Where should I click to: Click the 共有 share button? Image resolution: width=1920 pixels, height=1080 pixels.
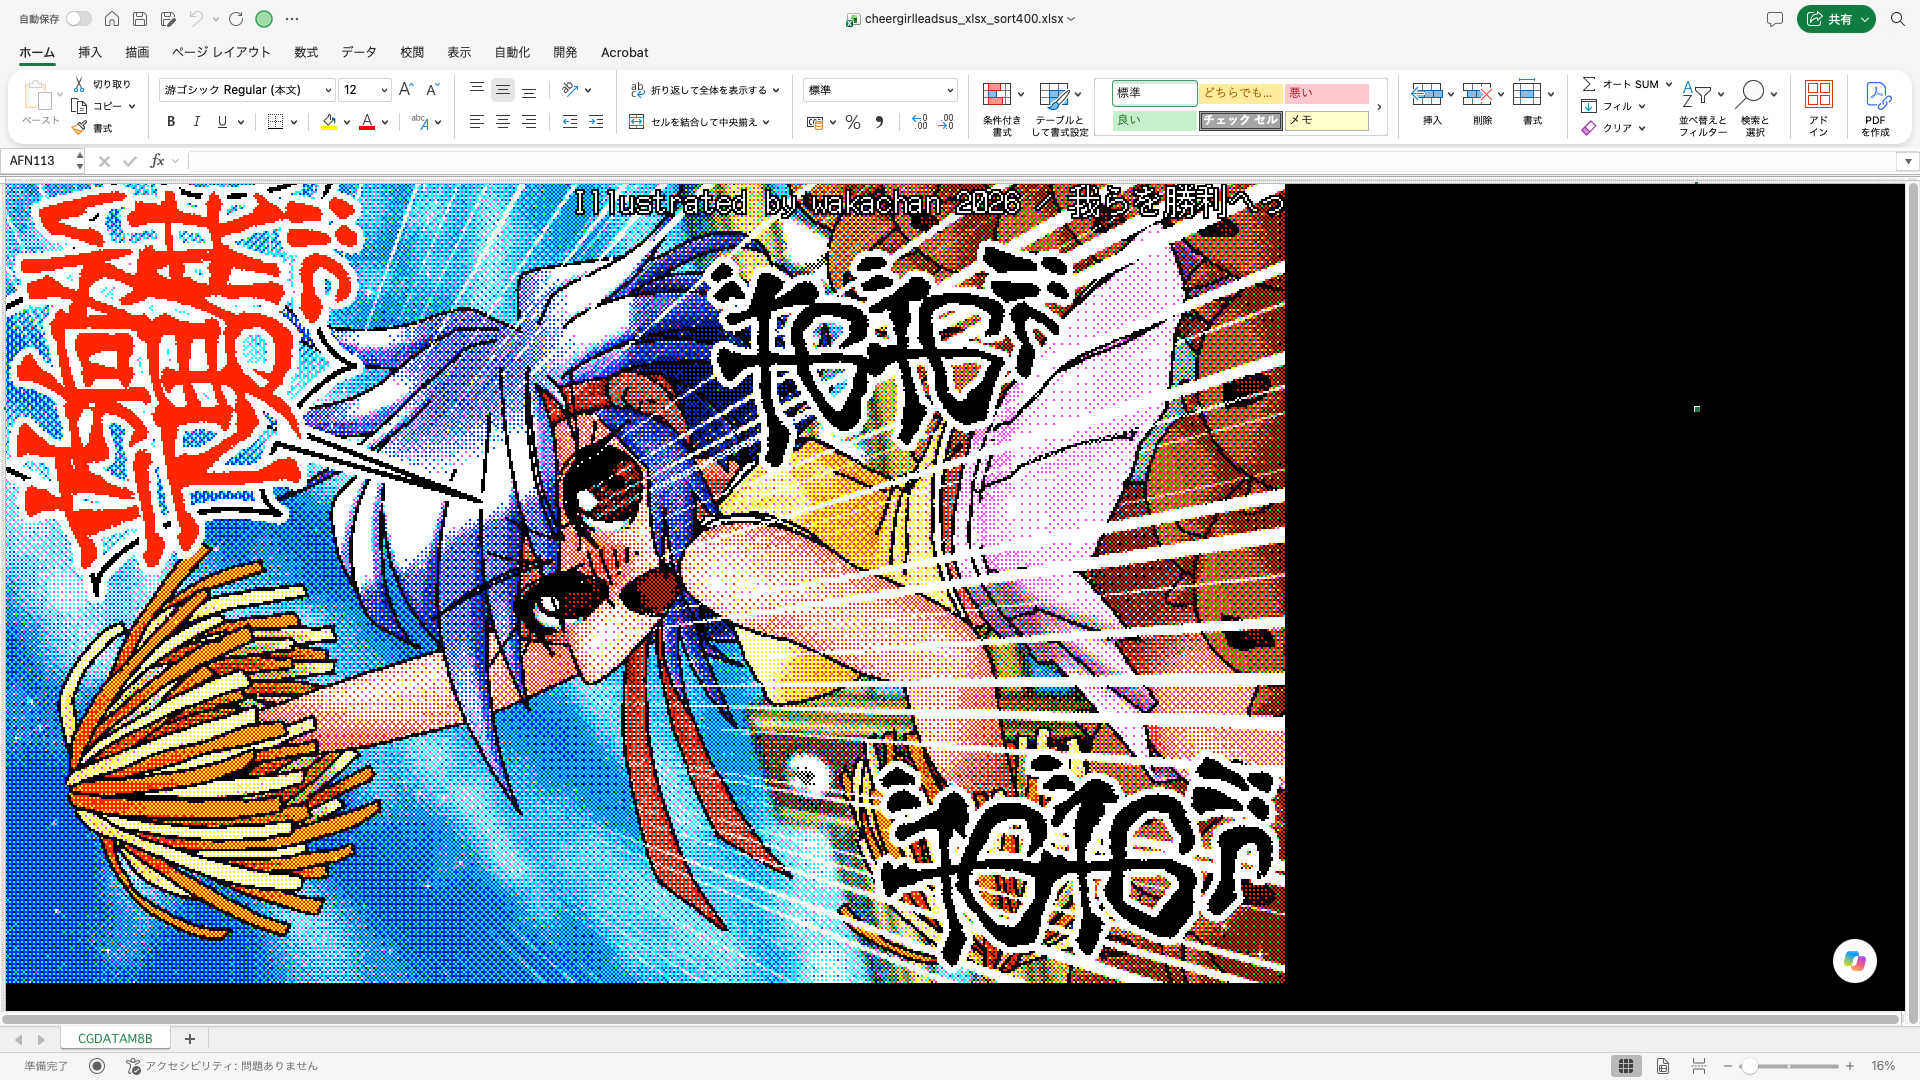(x=1836, y=19)
